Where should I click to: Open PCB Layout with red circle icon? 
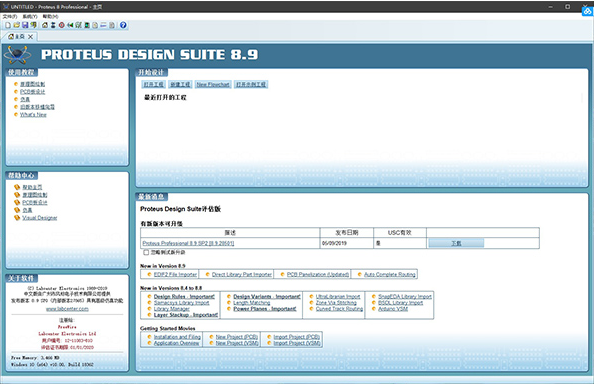click(x=62, y=25)
